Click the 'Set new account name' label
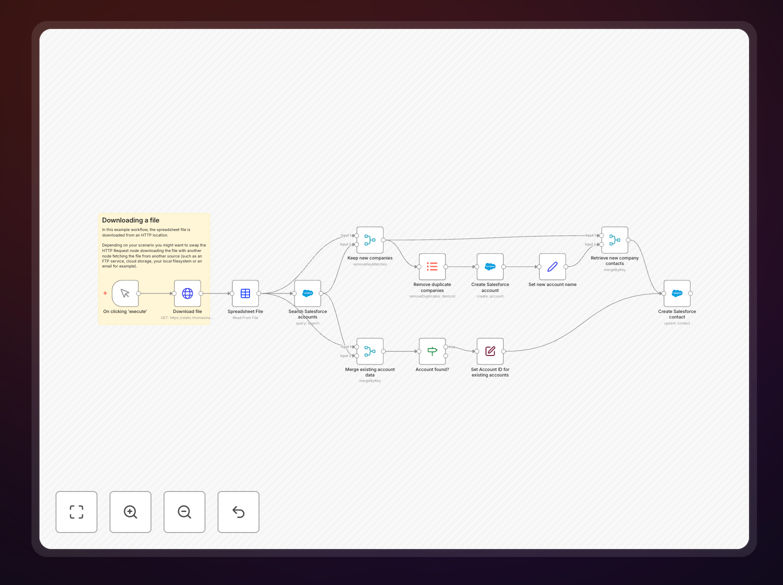The height and width of the screenshot is (585, 783). pyautogui.click(x=552, y=284)
